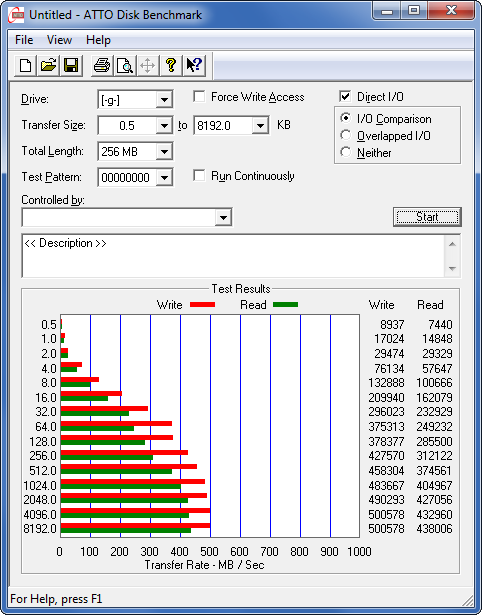Click the Description text box
Screen dimensions: 482x615
click(233, 256)
